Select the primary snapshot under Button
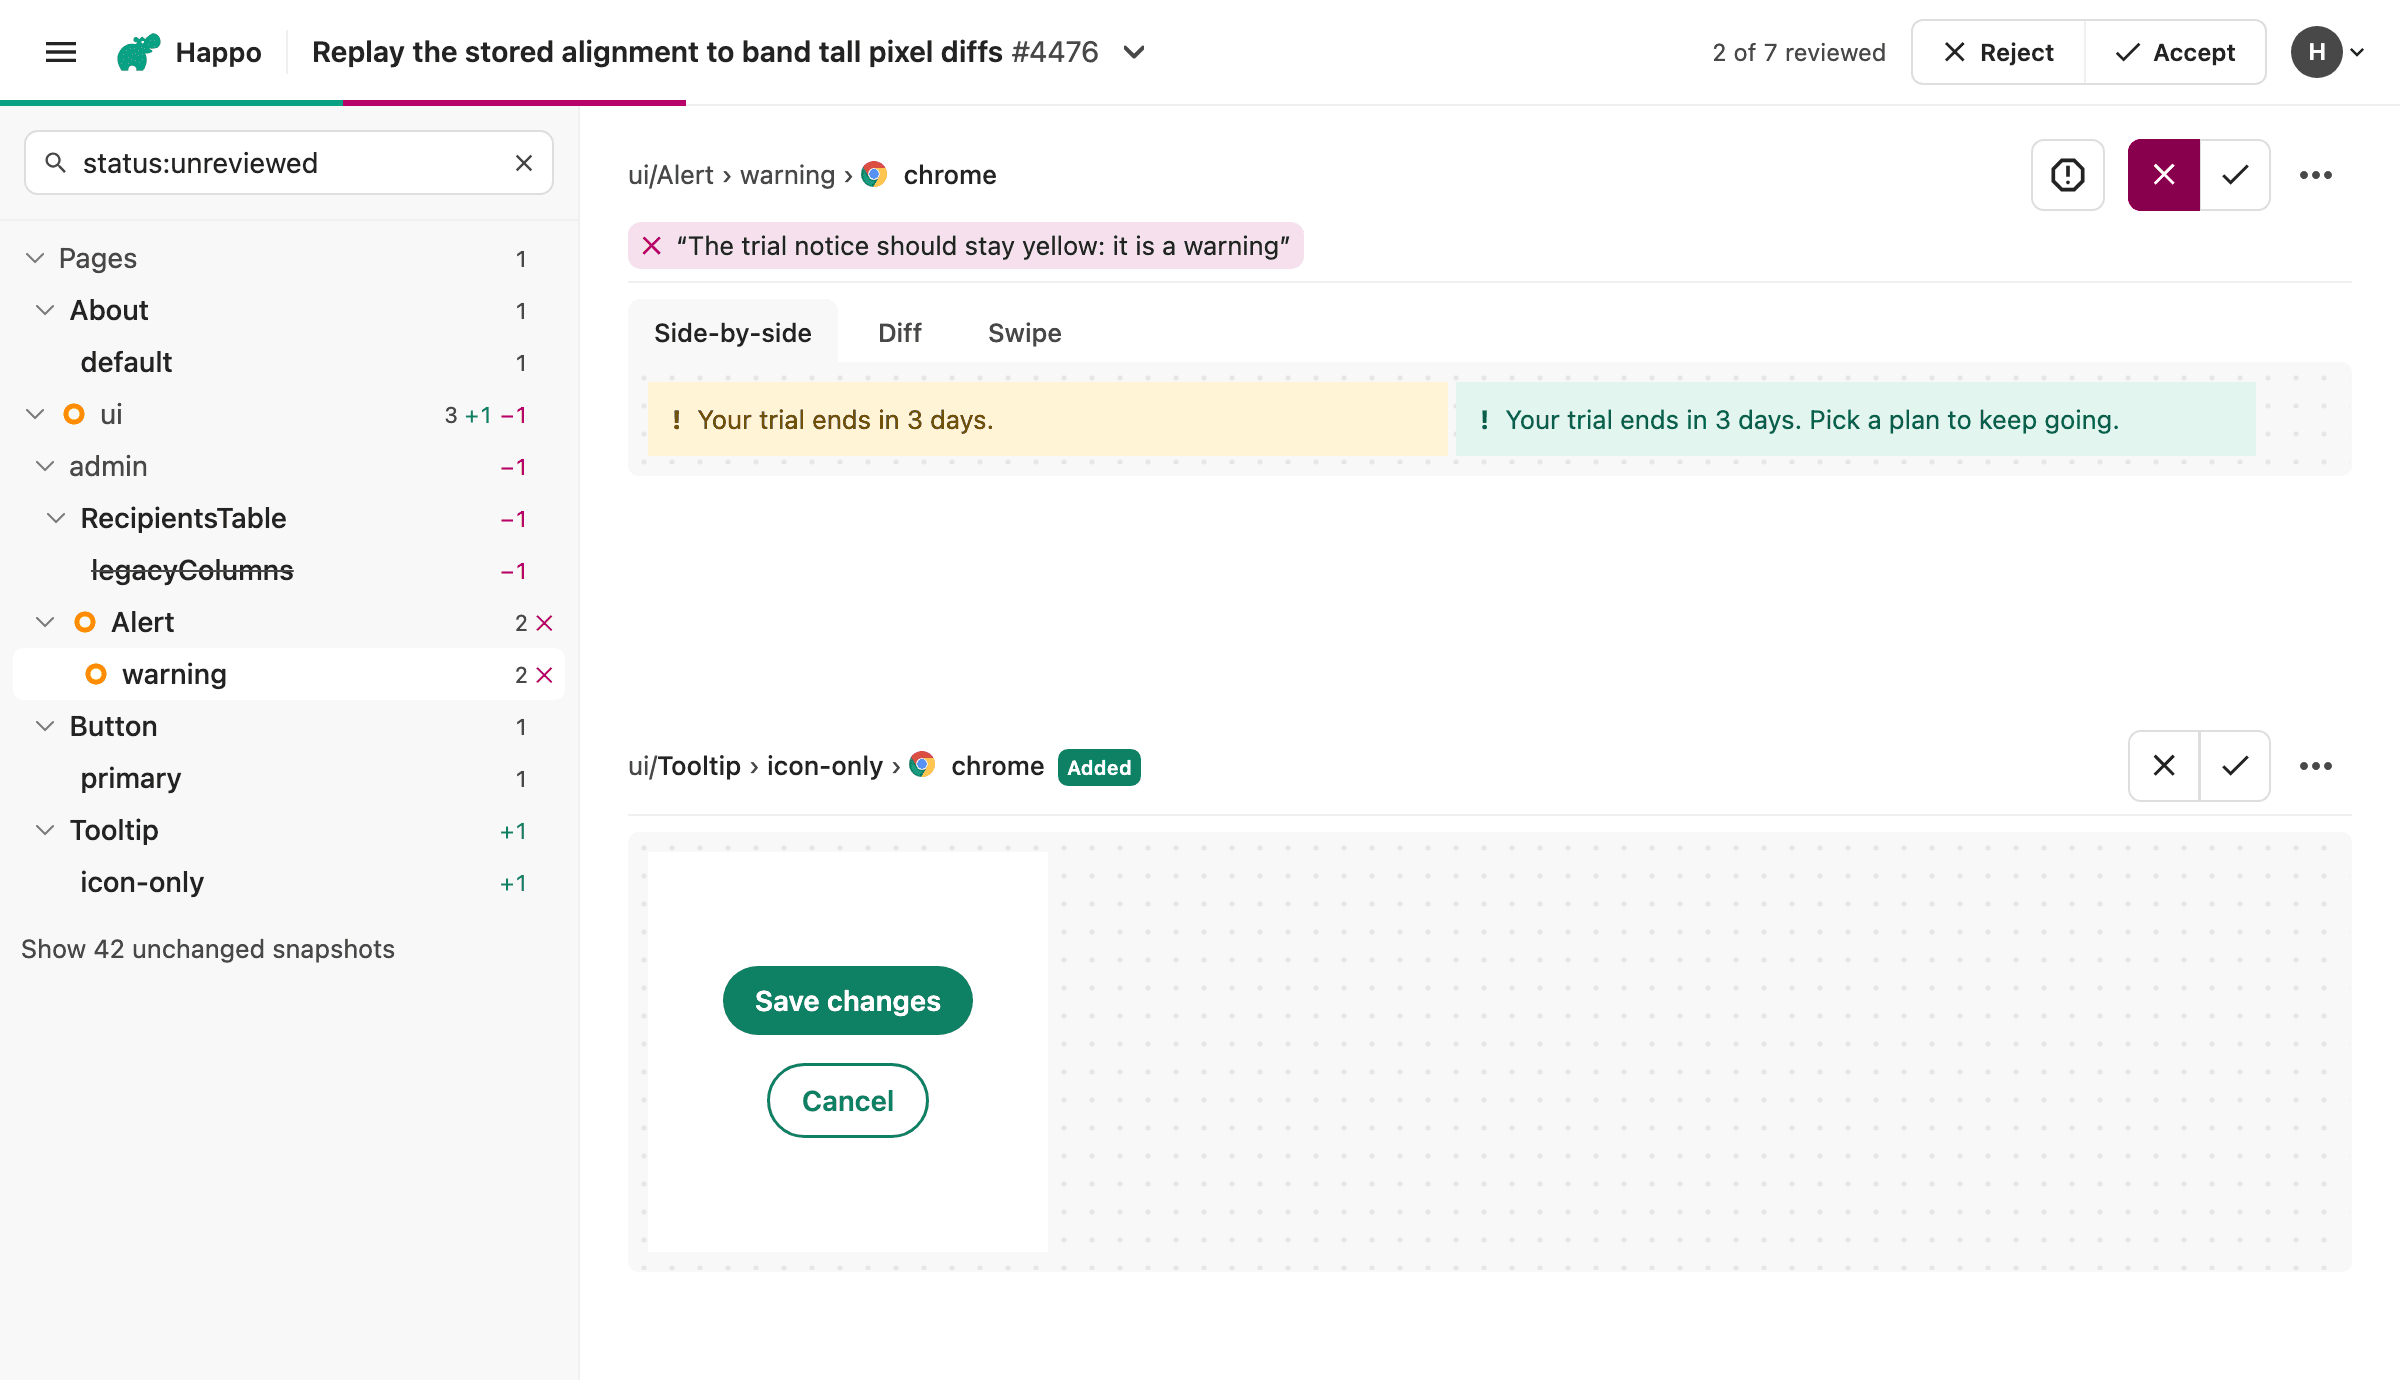The image size is (2400, 1380). tap(289, 778)
